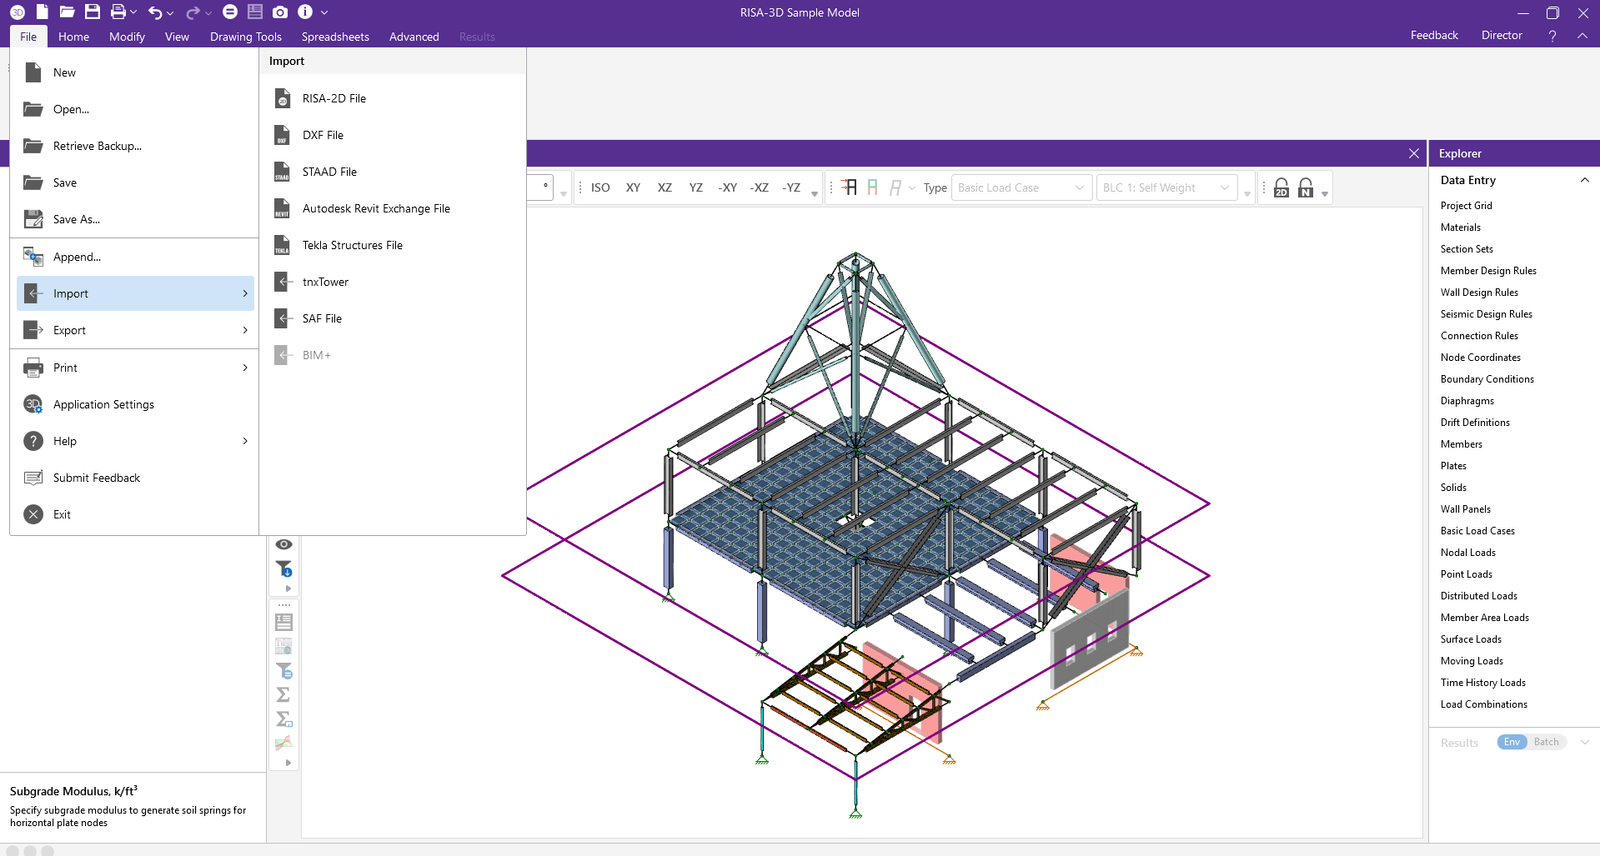
Task: Toggle the Env results mode
Action: [1512, 742]
